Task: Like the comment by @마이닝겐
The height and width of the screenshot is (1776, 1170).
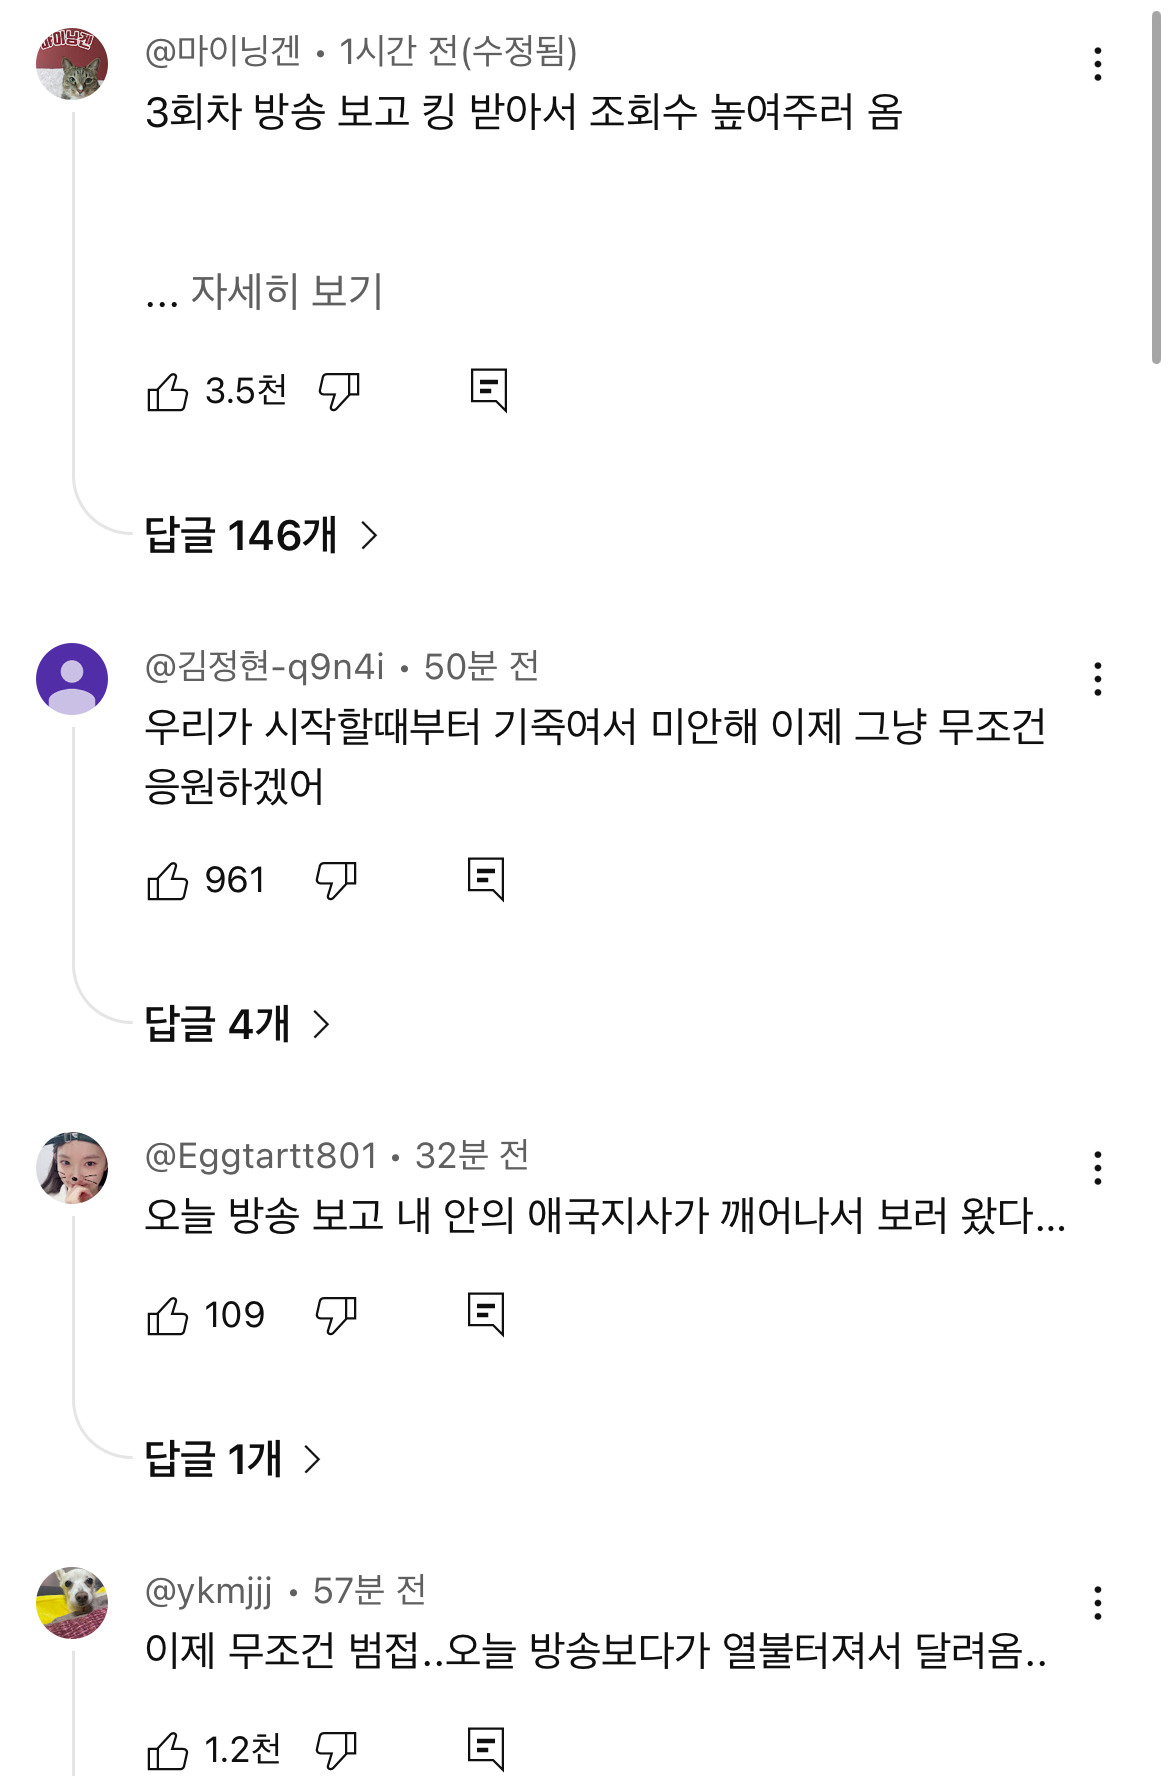Action: click(167, 391)
